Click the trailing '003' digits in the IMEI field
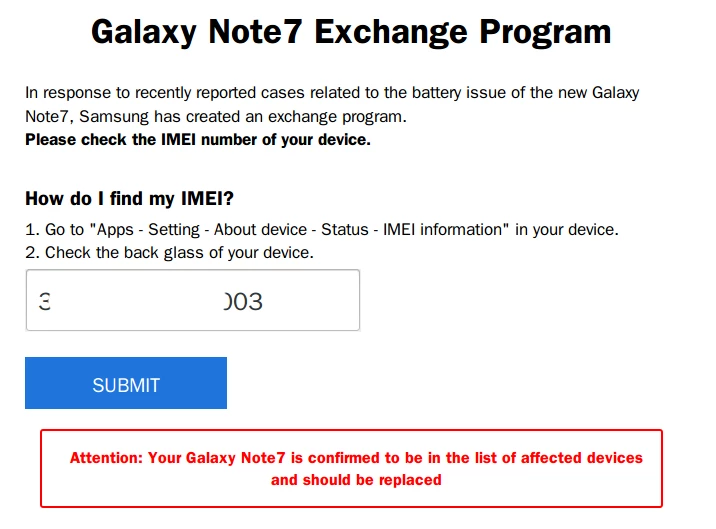This screenshot has width=716, height=529. [x=243, y=301]
